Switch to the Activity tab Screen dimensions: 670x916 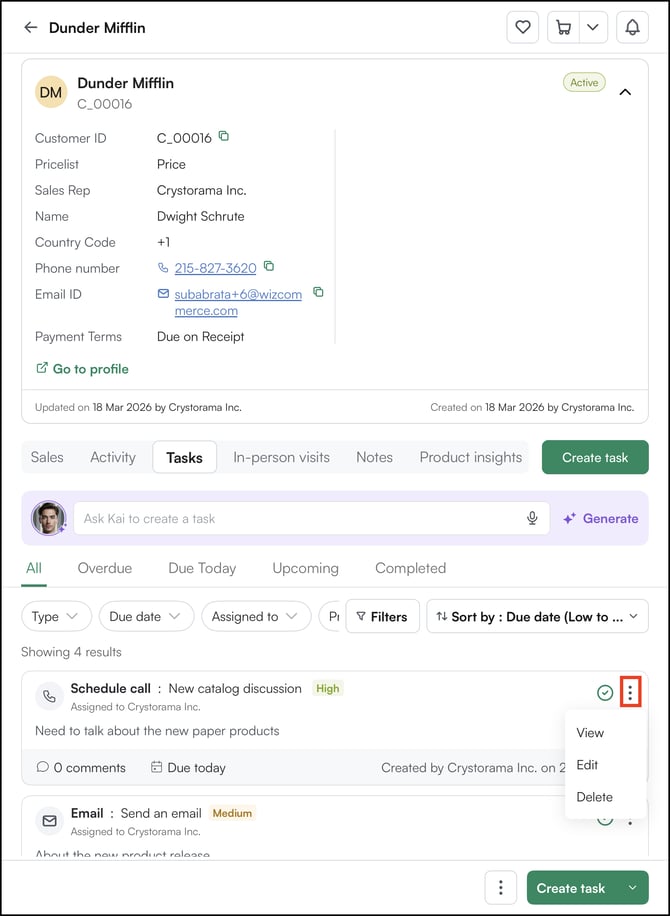coord(113,457)
